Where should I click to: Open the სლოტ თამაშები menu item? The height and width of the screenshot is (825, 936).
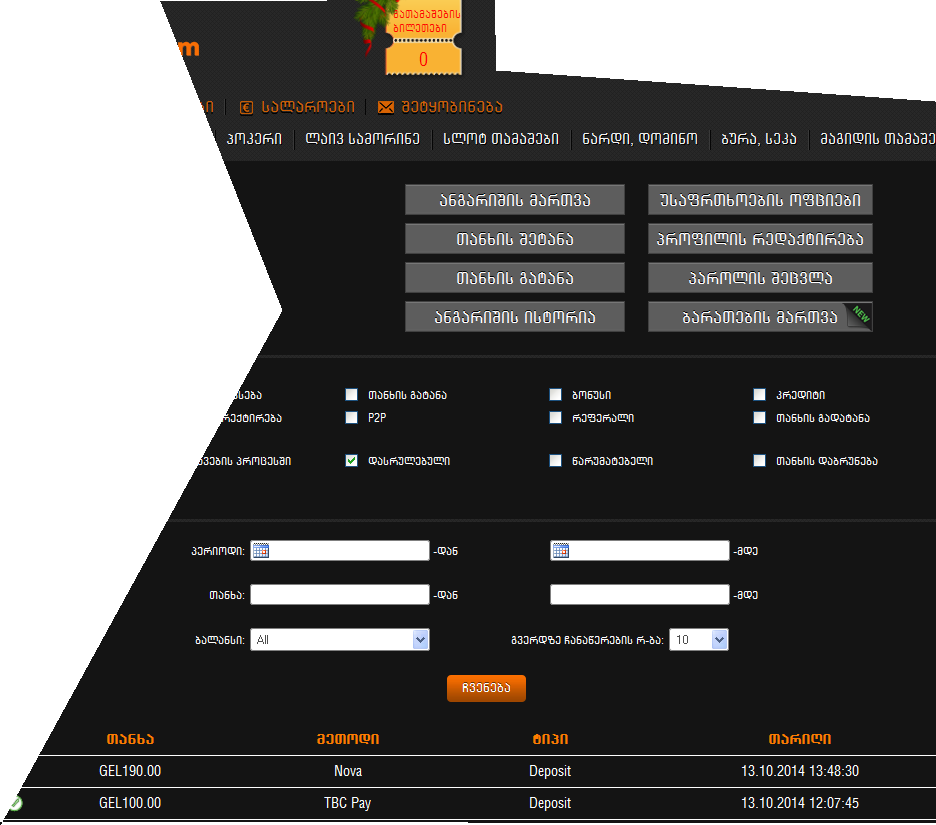pos(501,139)
